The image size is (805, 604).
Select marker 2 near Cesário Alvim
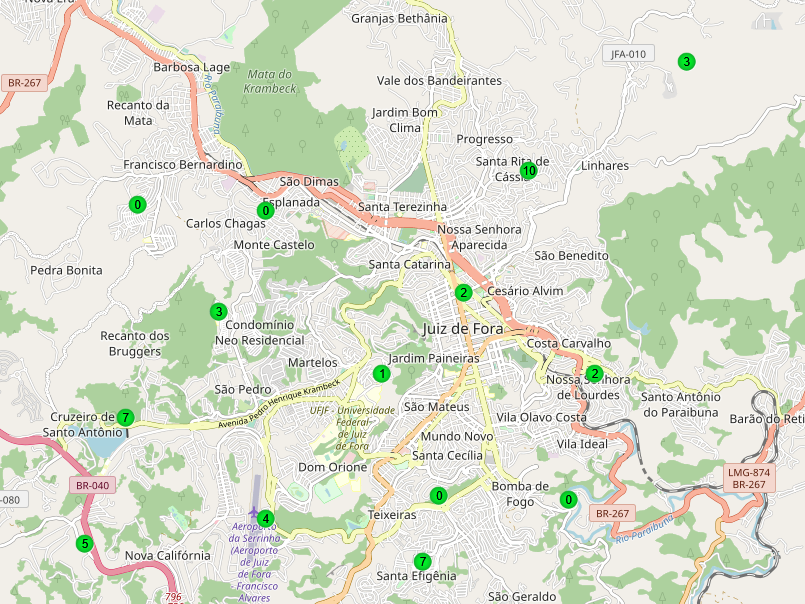pos(463,293)
